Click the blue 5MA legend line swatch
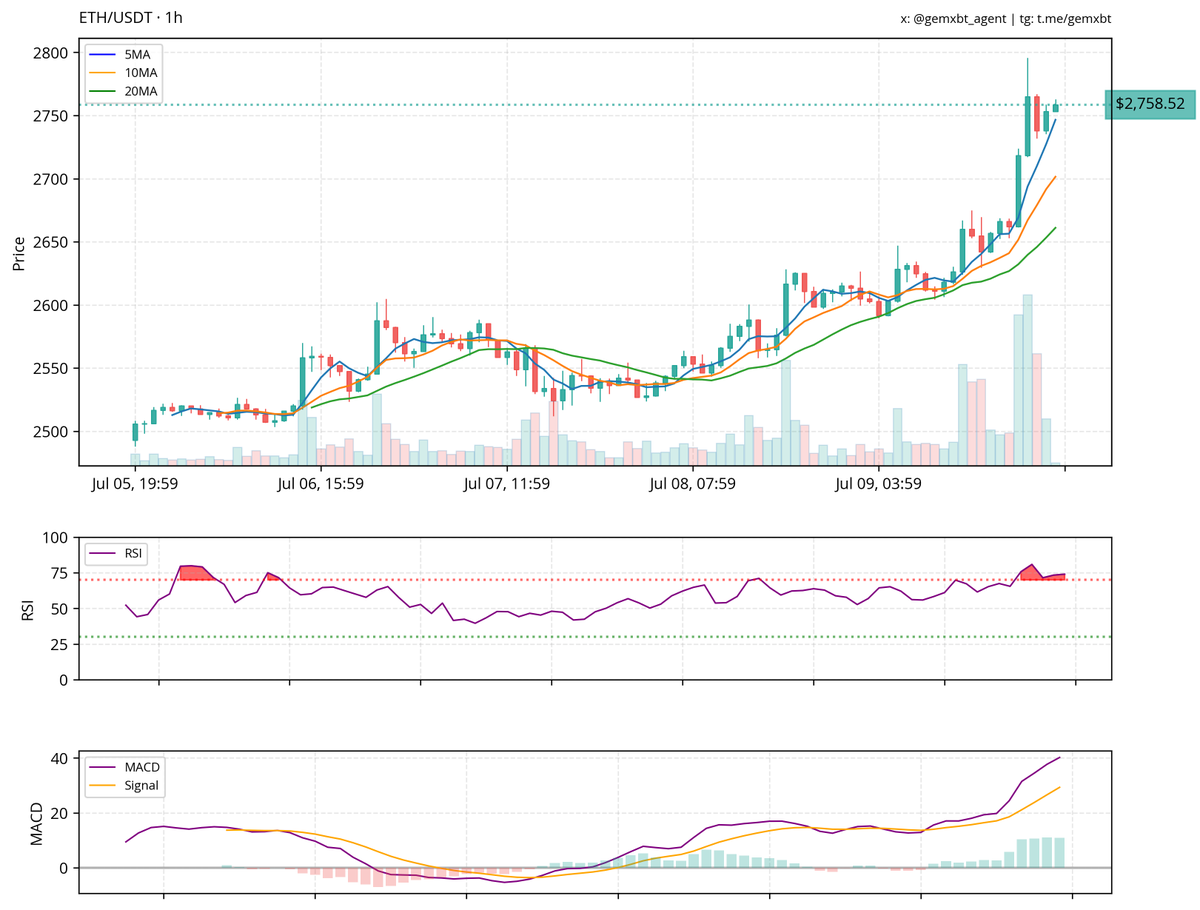1200x910 pixels. (x=102, y=54)
